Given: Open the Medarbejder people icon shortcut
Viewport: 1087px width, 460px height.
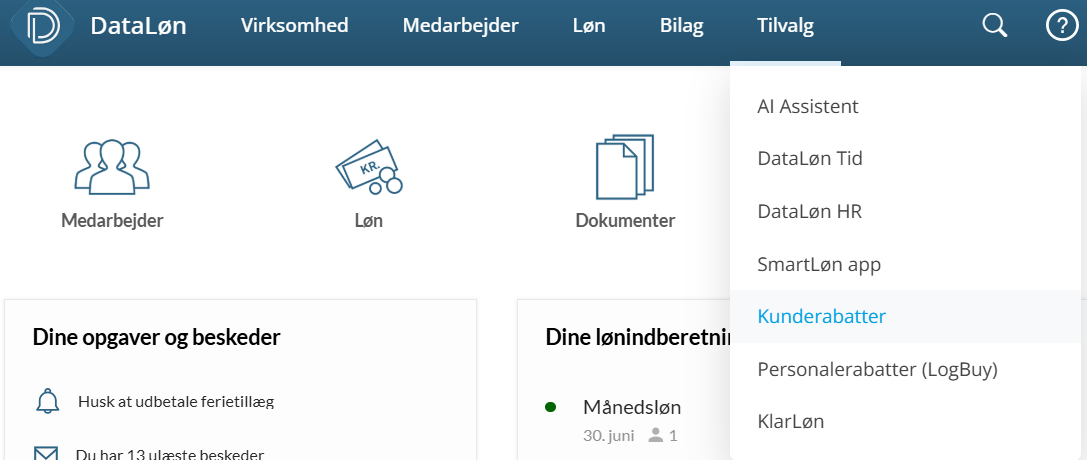Looking at the screenshot, I should [112, 166].
